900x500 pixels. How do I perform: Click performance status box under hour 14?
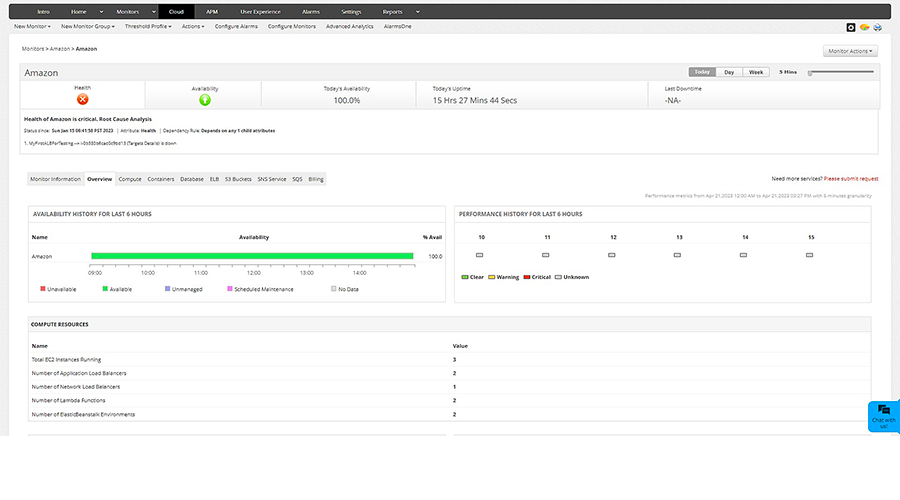coord(743,255)
